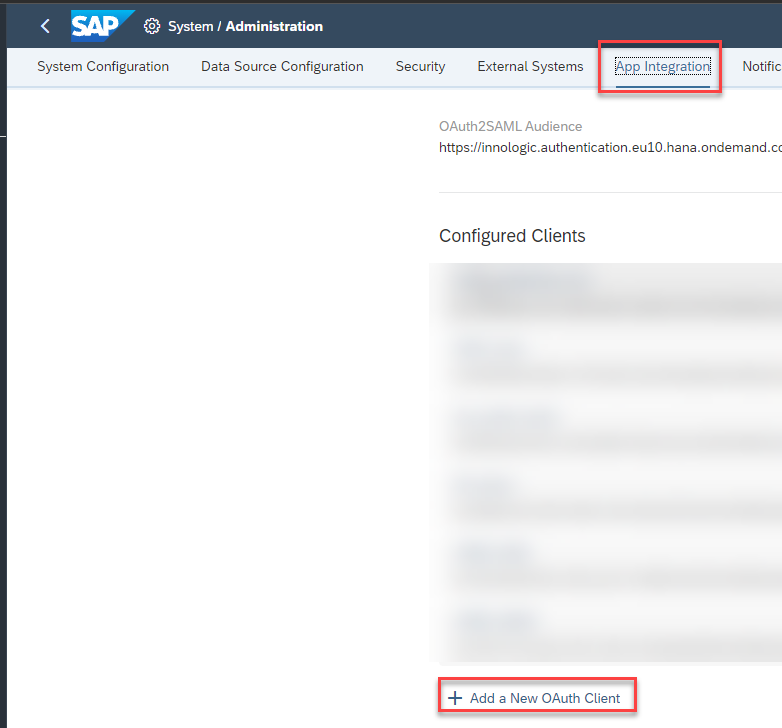Click the Administration breadcrumb text

pyautogui.click(x=274, y=26)
